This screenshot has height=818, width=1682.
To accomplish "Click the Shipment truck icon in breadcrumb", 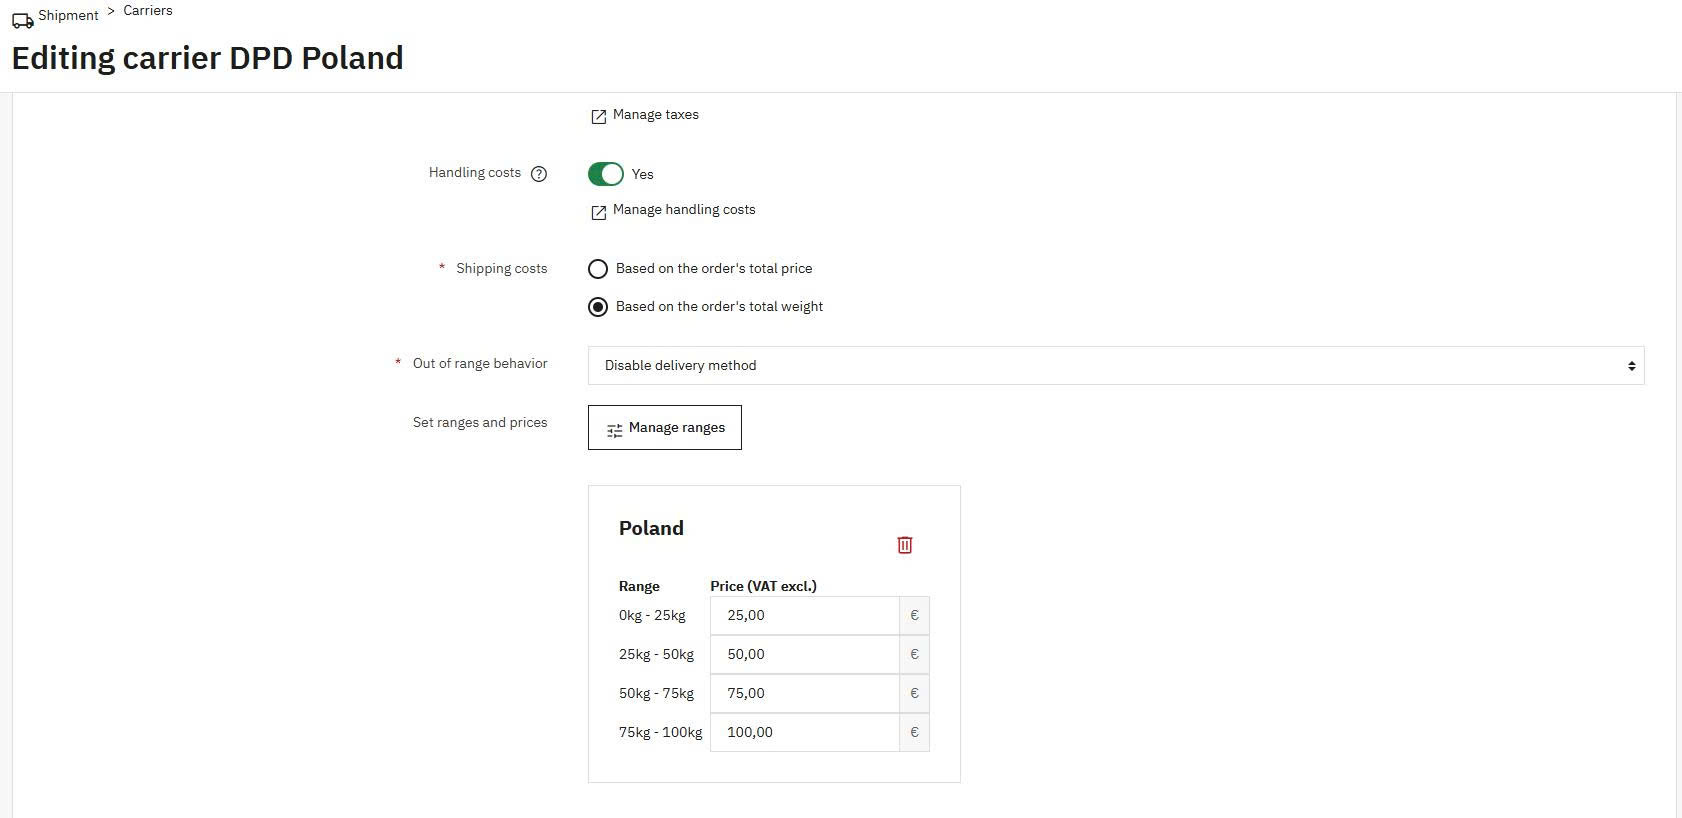I will pyautogui.click(x=22, y=19).
